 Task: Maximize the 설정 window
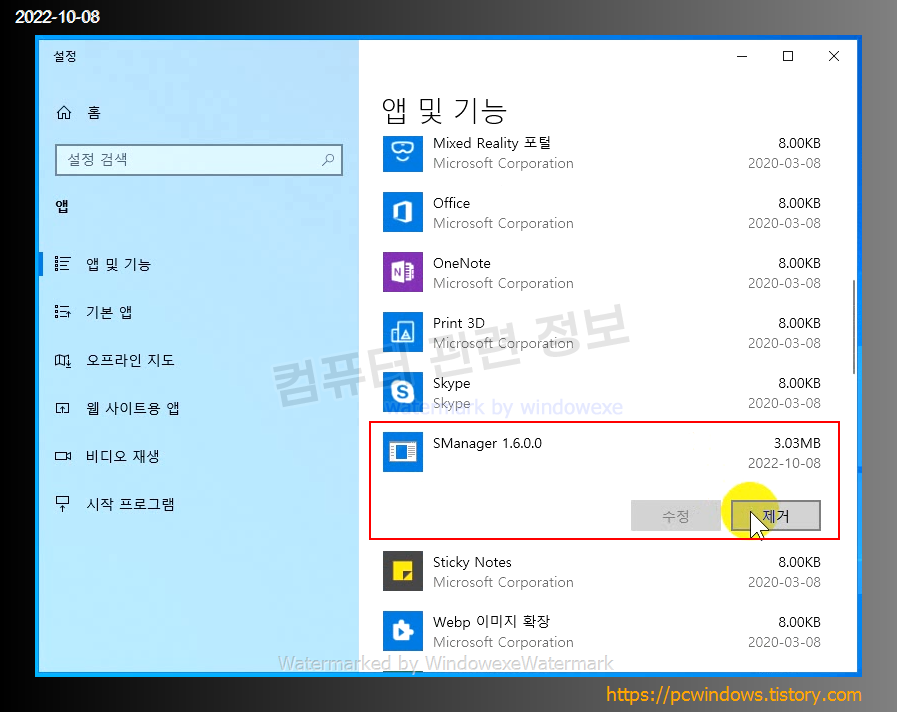(788, 56)
